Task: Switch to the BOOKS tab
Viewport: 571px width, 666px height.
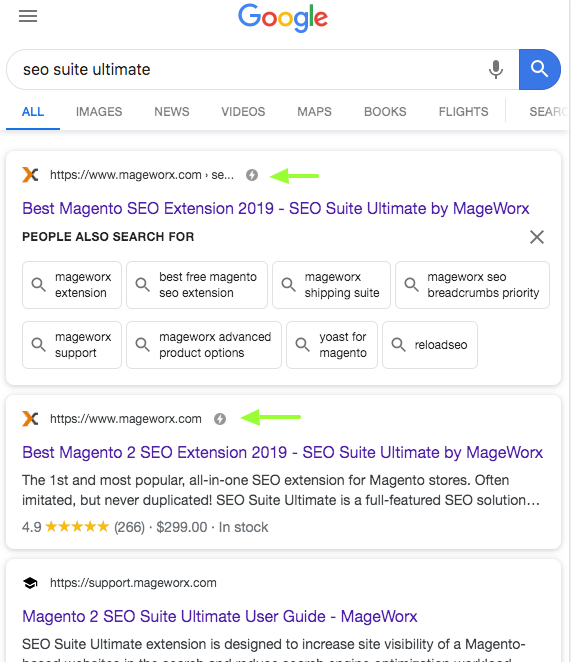Action: point(385,112)
